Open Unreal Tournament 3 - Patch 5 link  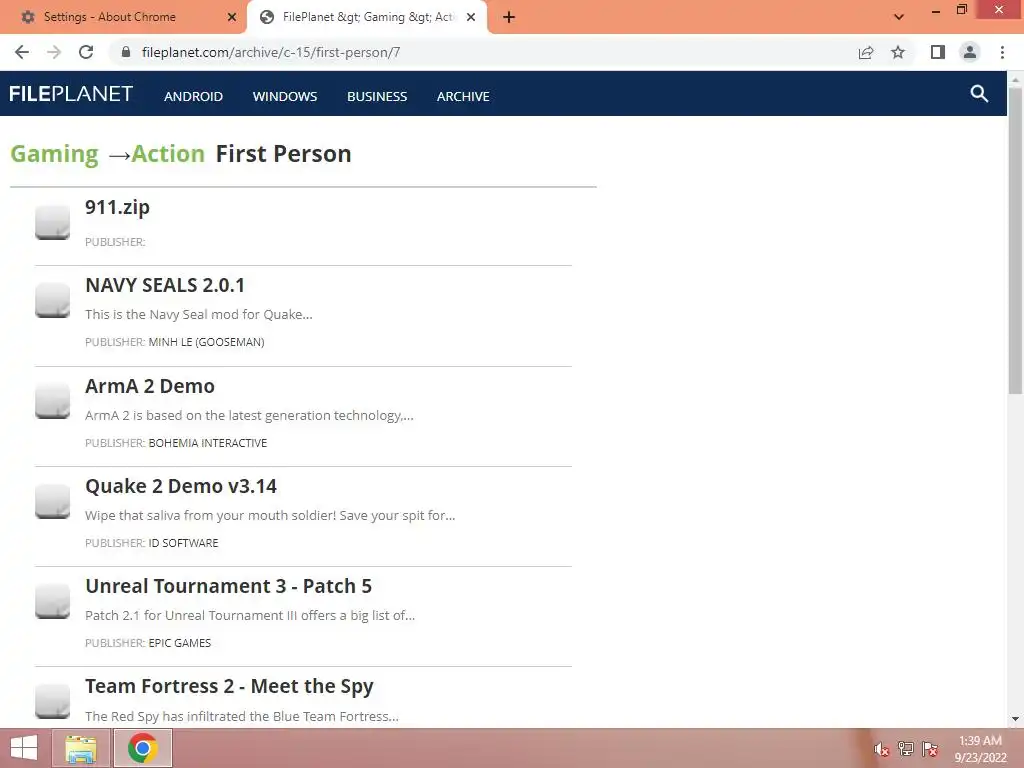pyautogui.click(x=229, y=586)
